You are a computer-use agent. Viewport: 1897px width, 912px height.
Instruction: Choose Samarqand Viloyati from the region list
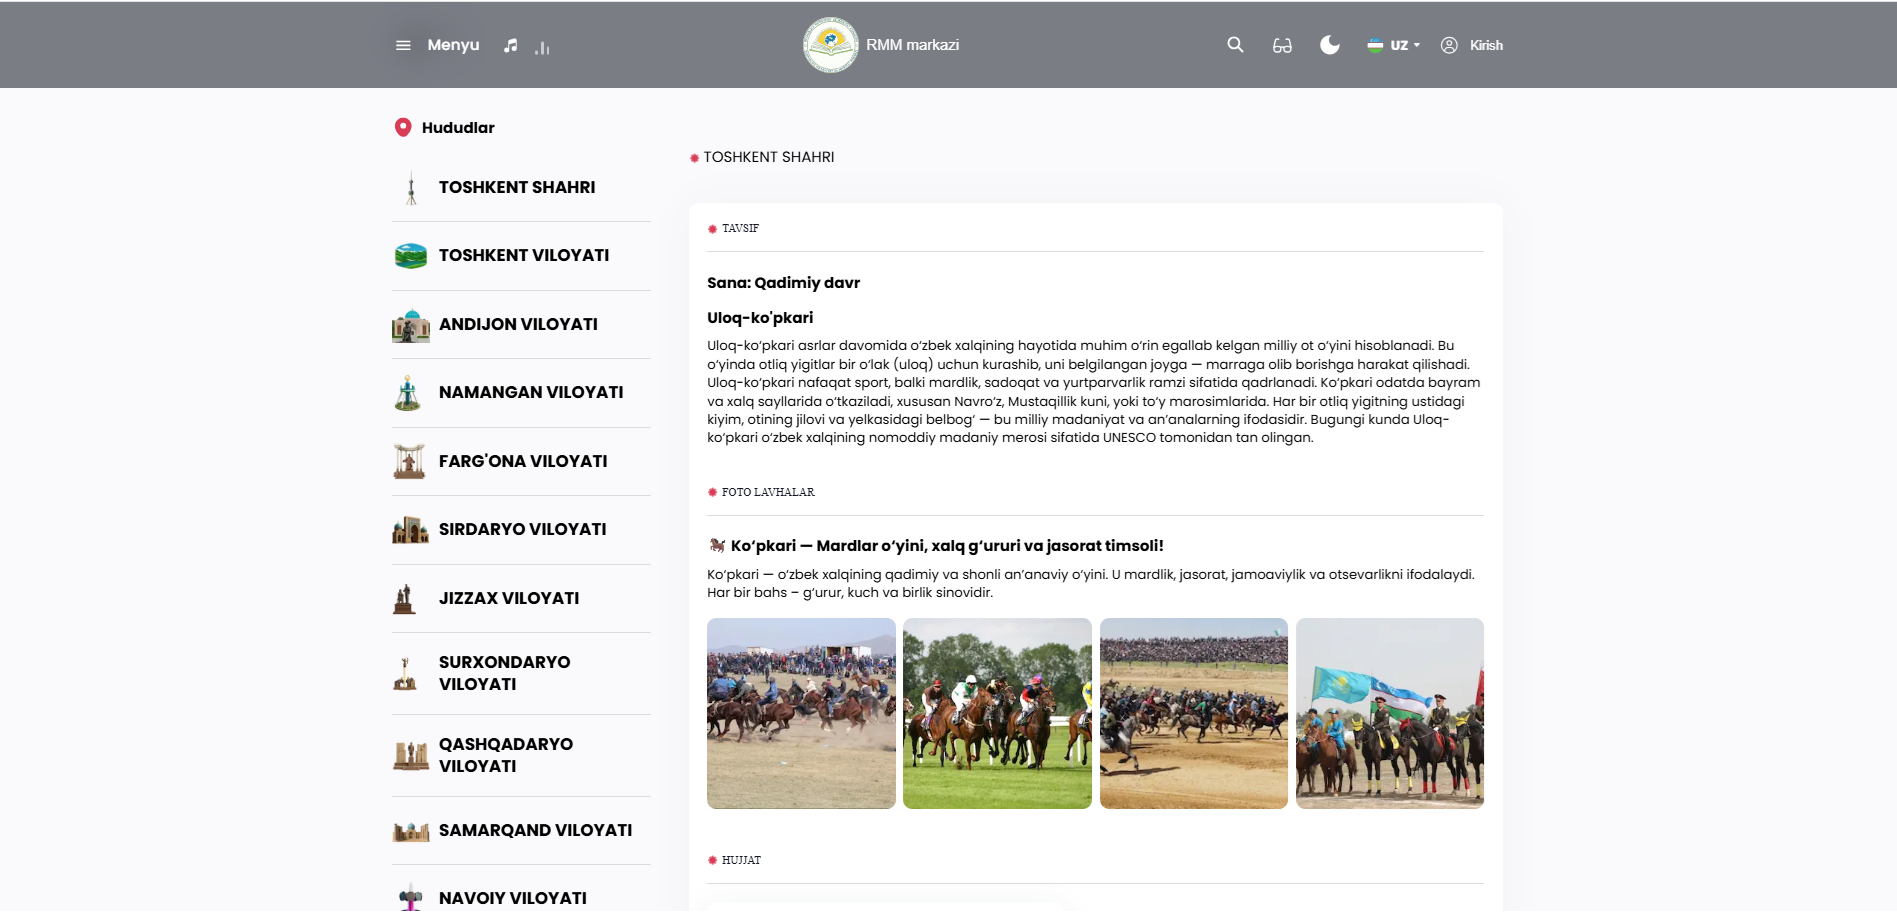coord(535,830)
